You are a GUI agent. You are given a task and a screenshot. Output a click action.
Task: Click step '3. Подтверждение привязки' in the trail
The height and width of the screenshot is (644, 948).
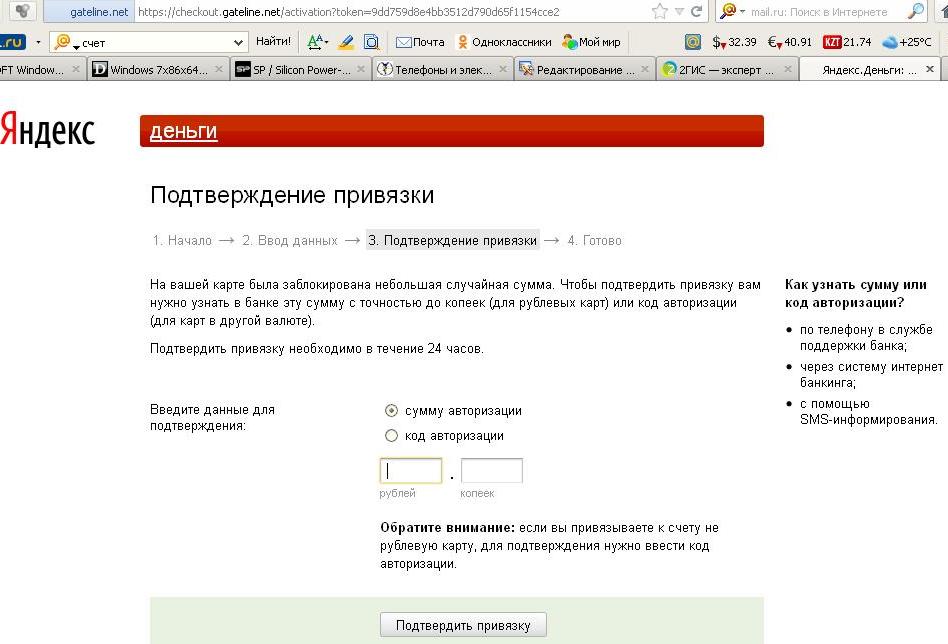(452, 241)
